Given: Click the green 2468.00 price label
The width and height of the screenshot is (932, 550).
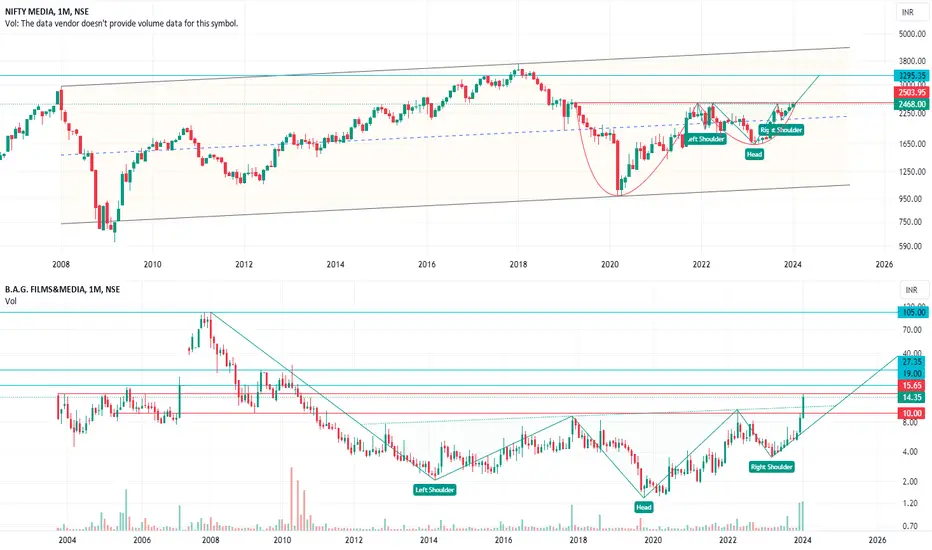Looking at the screenshot, I should 912,104.
